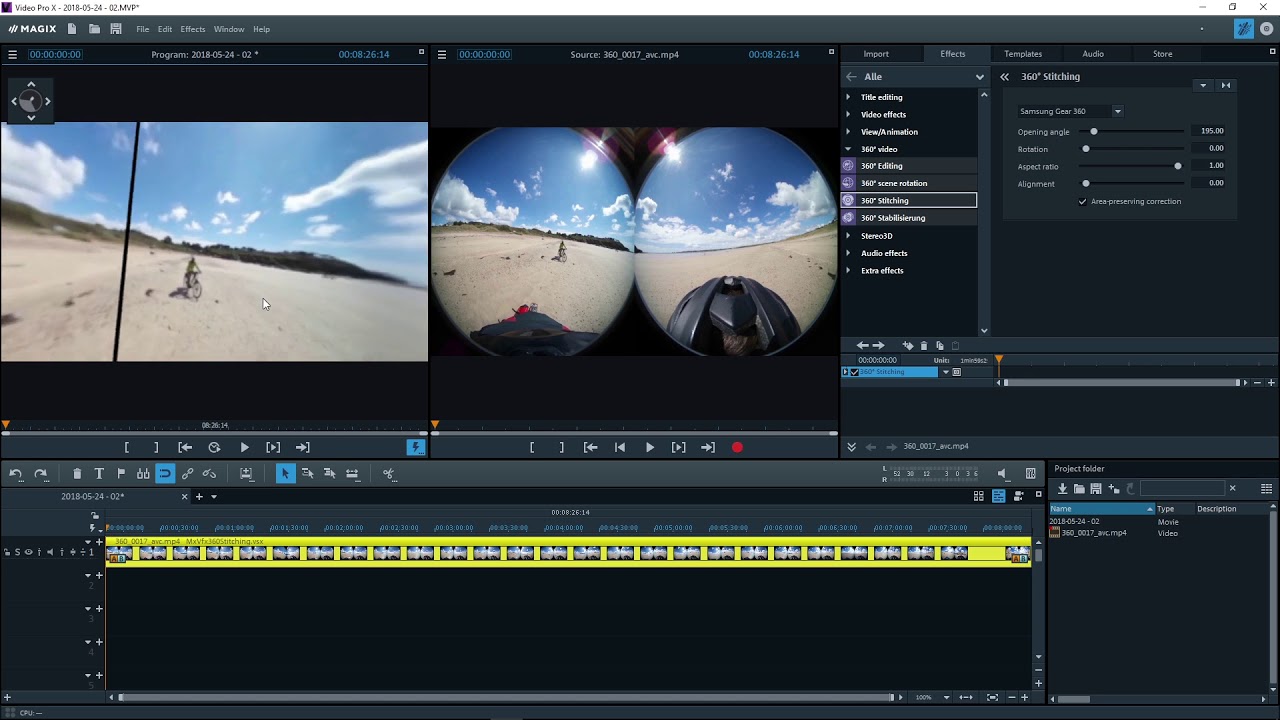Image resolution: width=1280 pixels, height=720 pixels.
Task: Switch to the Audio tab
Action: (1093, 54)
